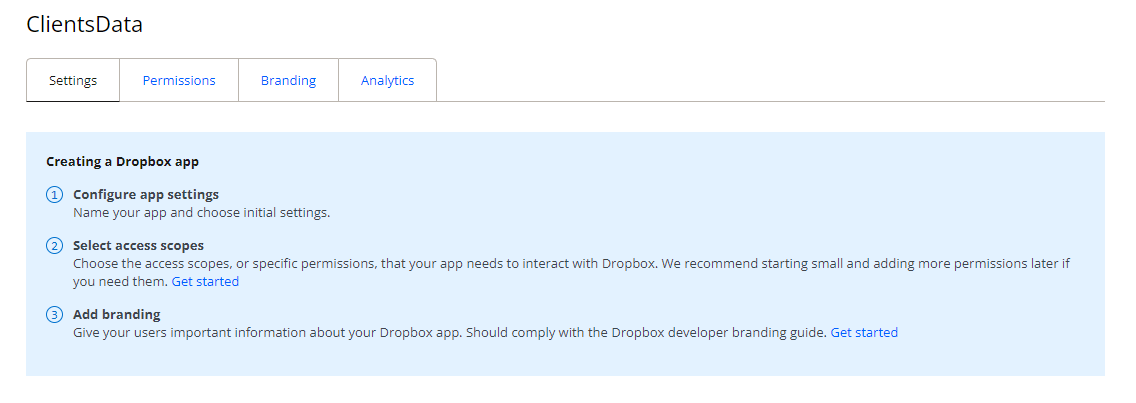Click the step 2 circled number icon
Image resolution: width=1136 pixels, height=403 pixels.
tap(55, 246)
